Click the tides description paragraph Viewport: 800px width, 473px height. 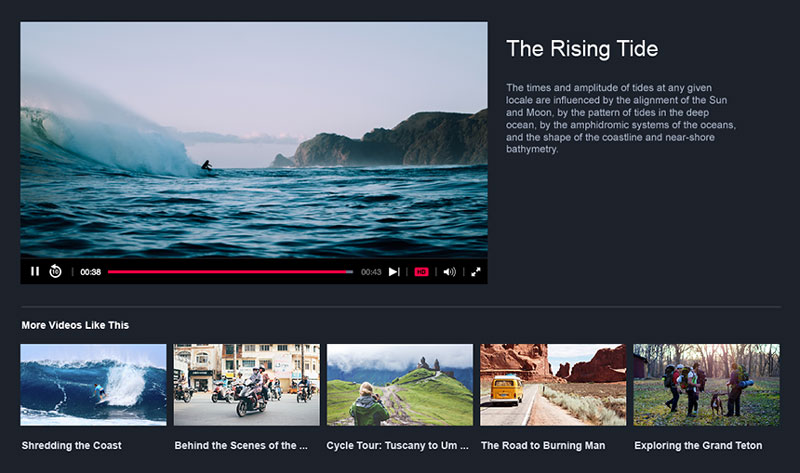621,118
